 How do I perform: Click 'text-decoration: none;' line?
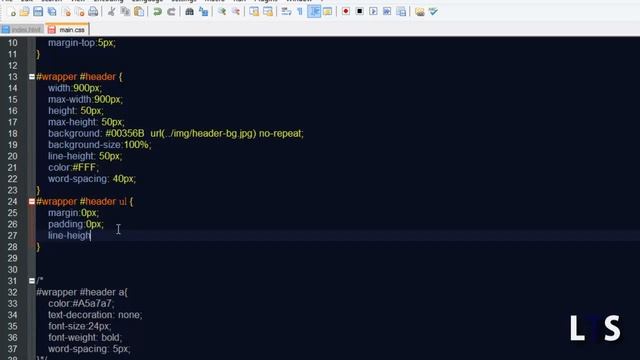click(x=95, y=315)
